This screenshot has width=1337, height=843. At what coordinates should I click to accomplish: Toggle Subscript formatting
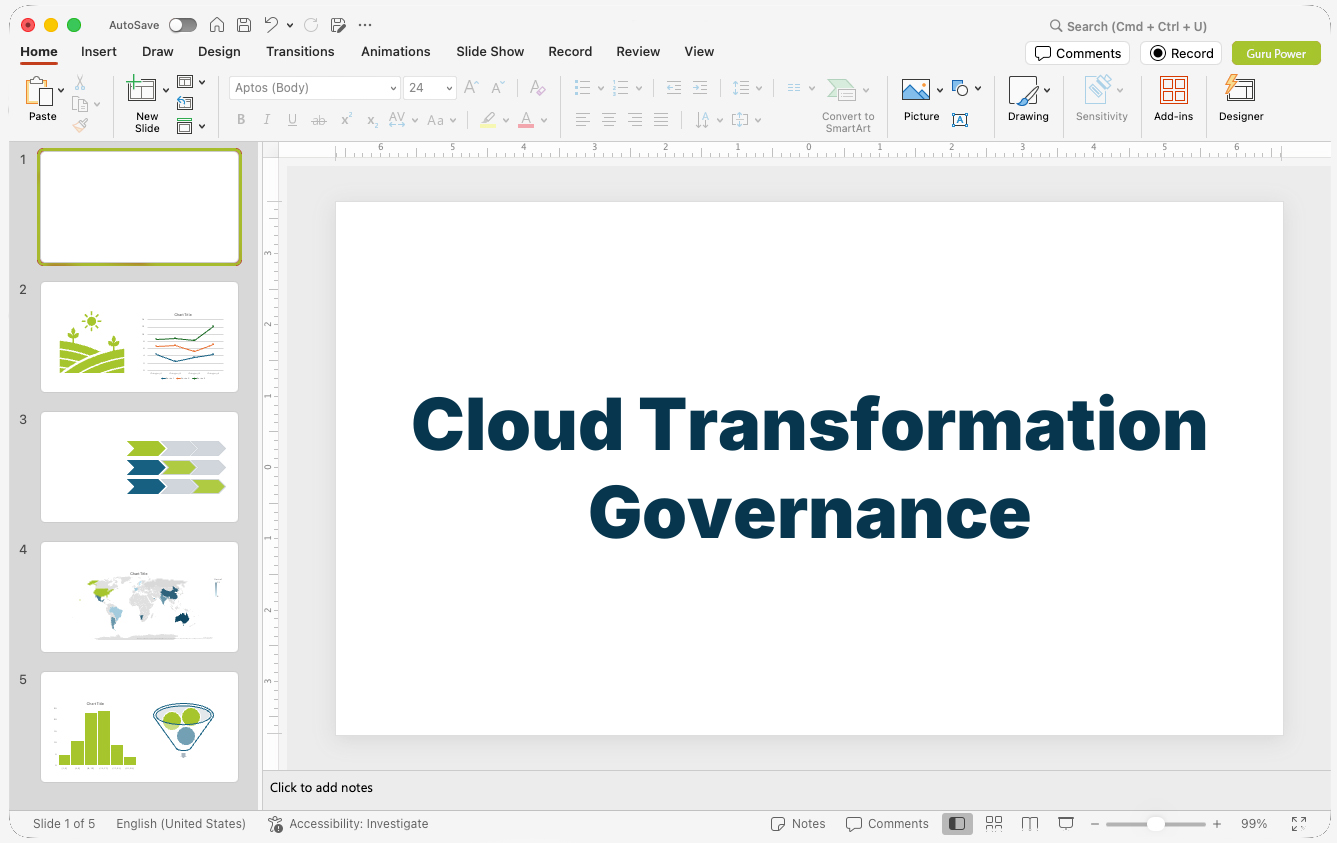pos(372,120)
